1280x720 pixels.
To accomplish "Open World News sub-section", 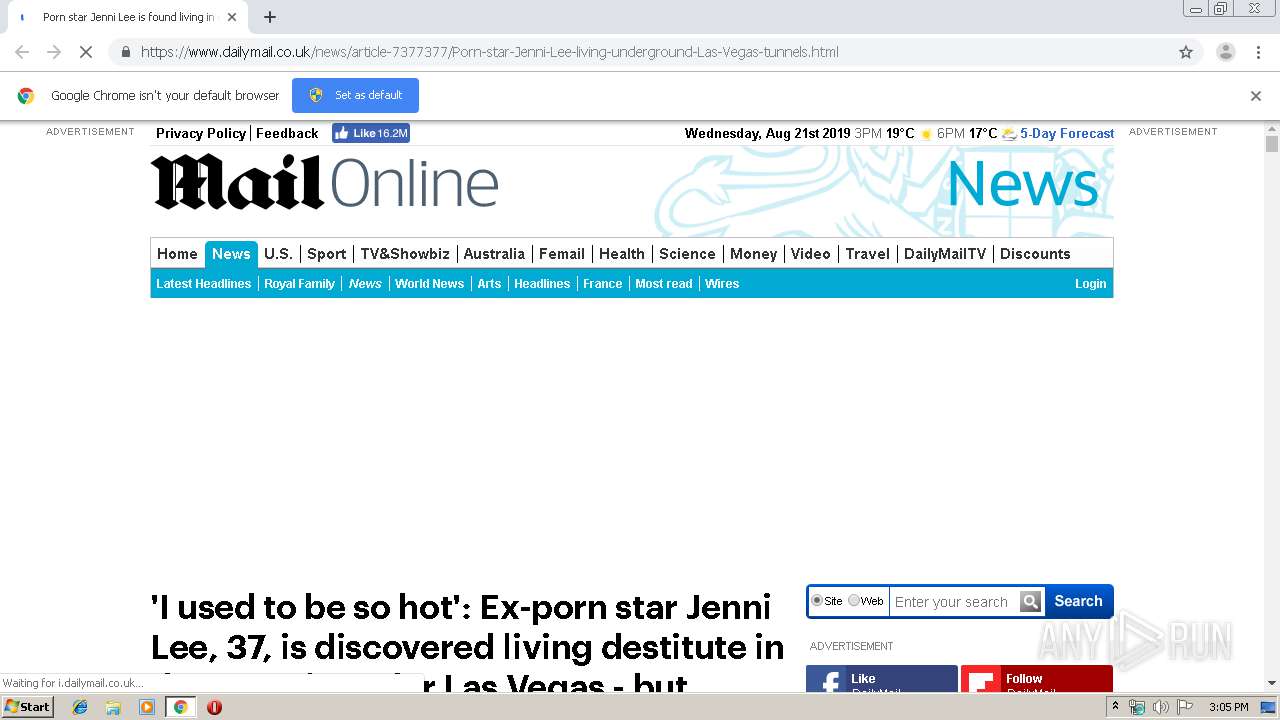I will [x=429, y=284].
